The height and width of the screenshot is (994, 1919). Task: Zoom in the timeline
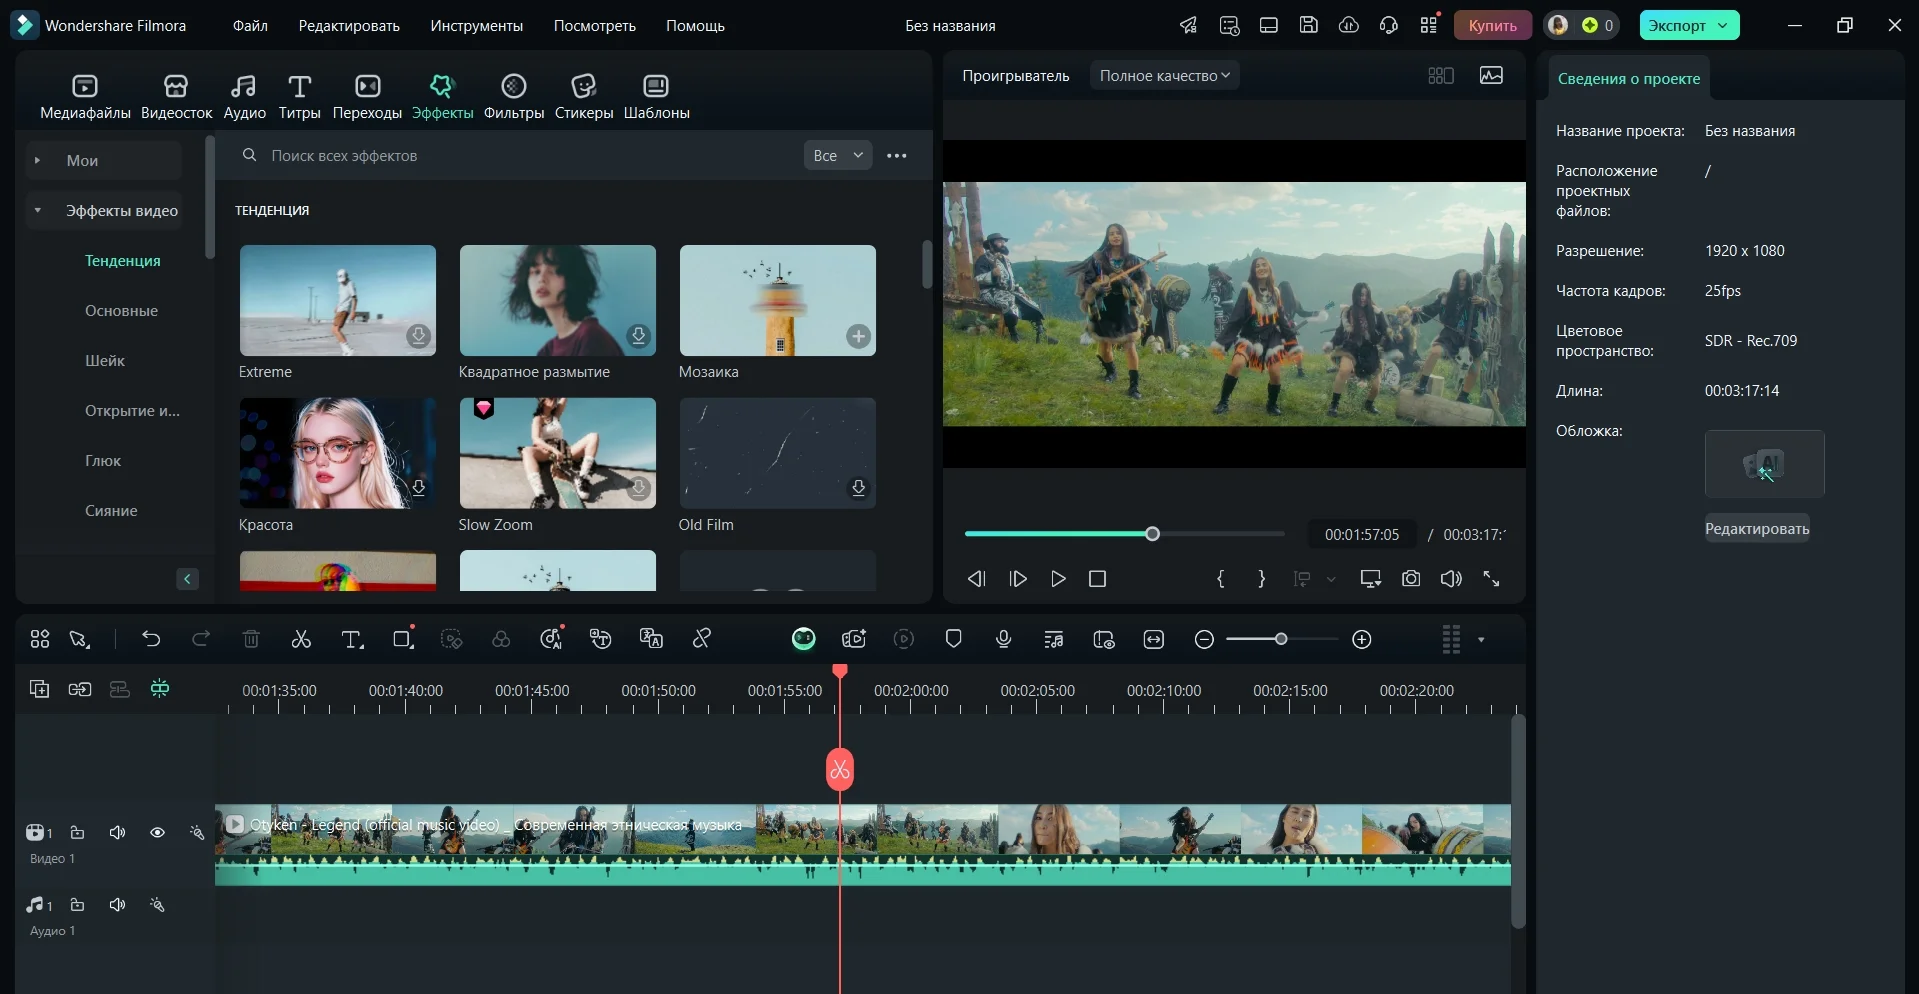[1362, 640]
